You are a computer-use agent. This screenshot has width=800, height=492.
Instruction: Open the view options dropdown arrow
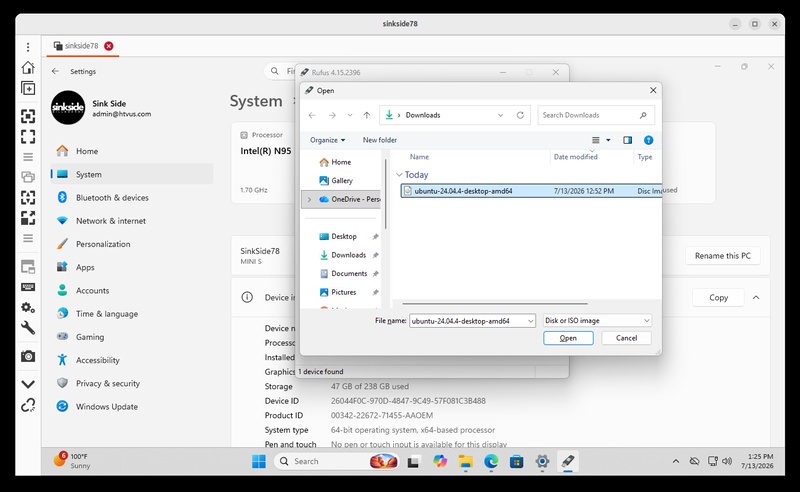coord(608,140)
